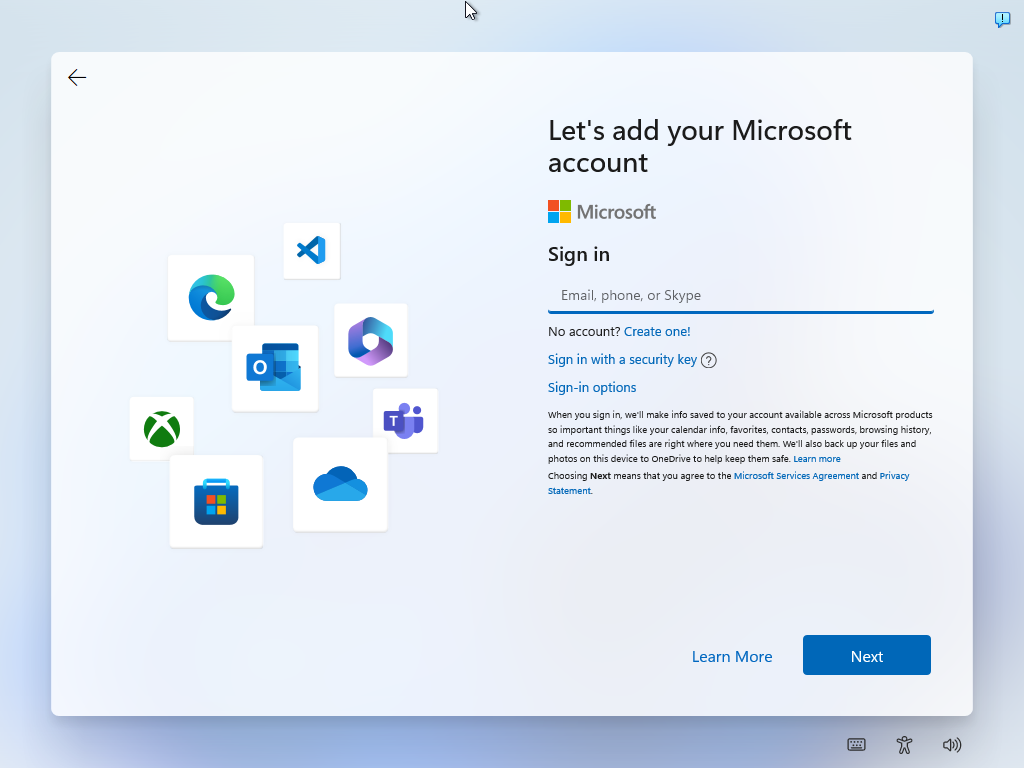Click the OneDrive cloud icon
The image size is (1024, 768).
[340, 483]
